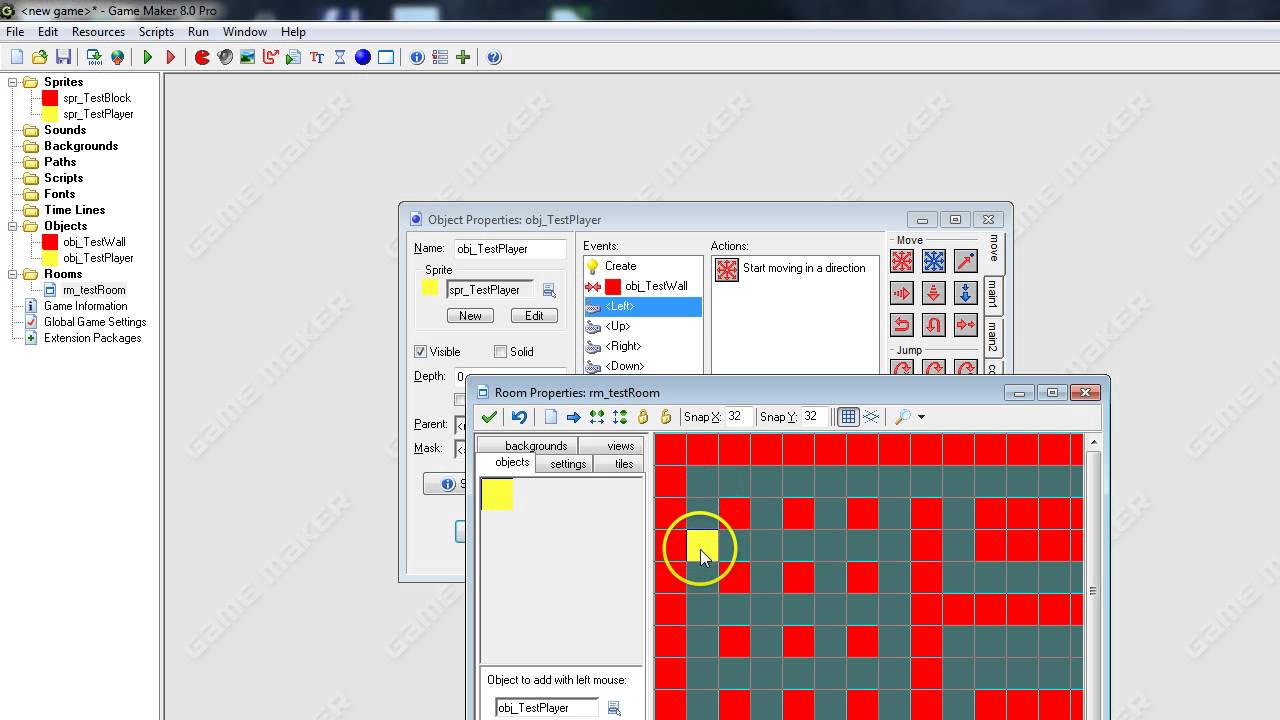Open an existing game file

[x=40, y=57]
